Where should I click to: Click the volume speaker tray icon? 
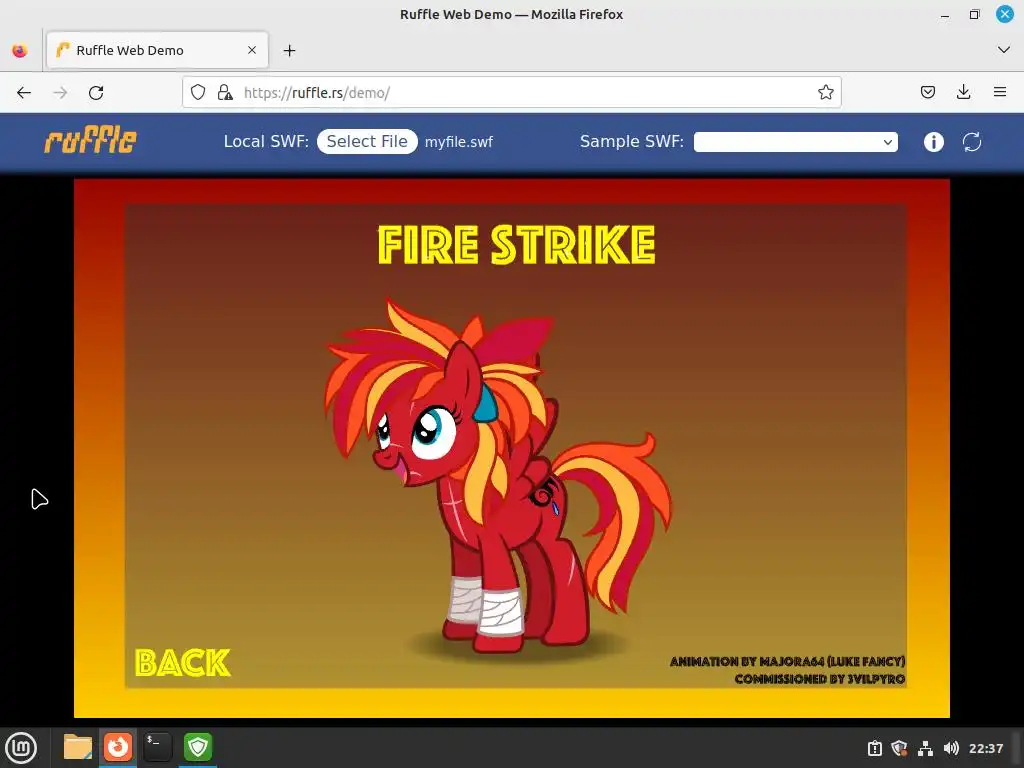[951, 748]
